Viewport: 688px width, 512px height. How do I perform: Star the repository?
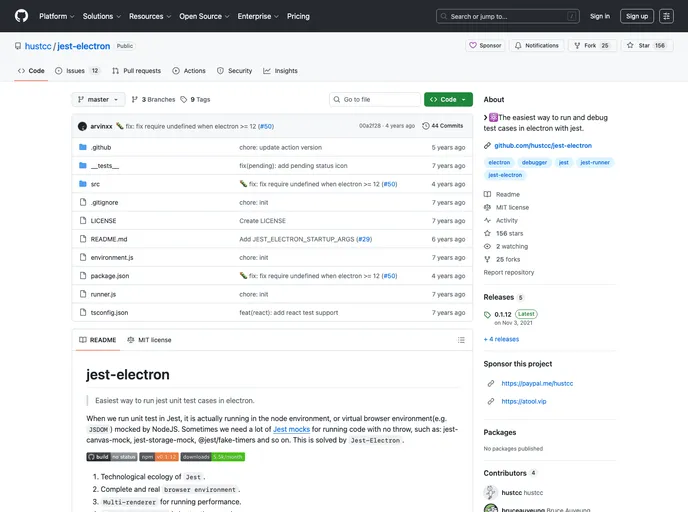pos(646,46)
